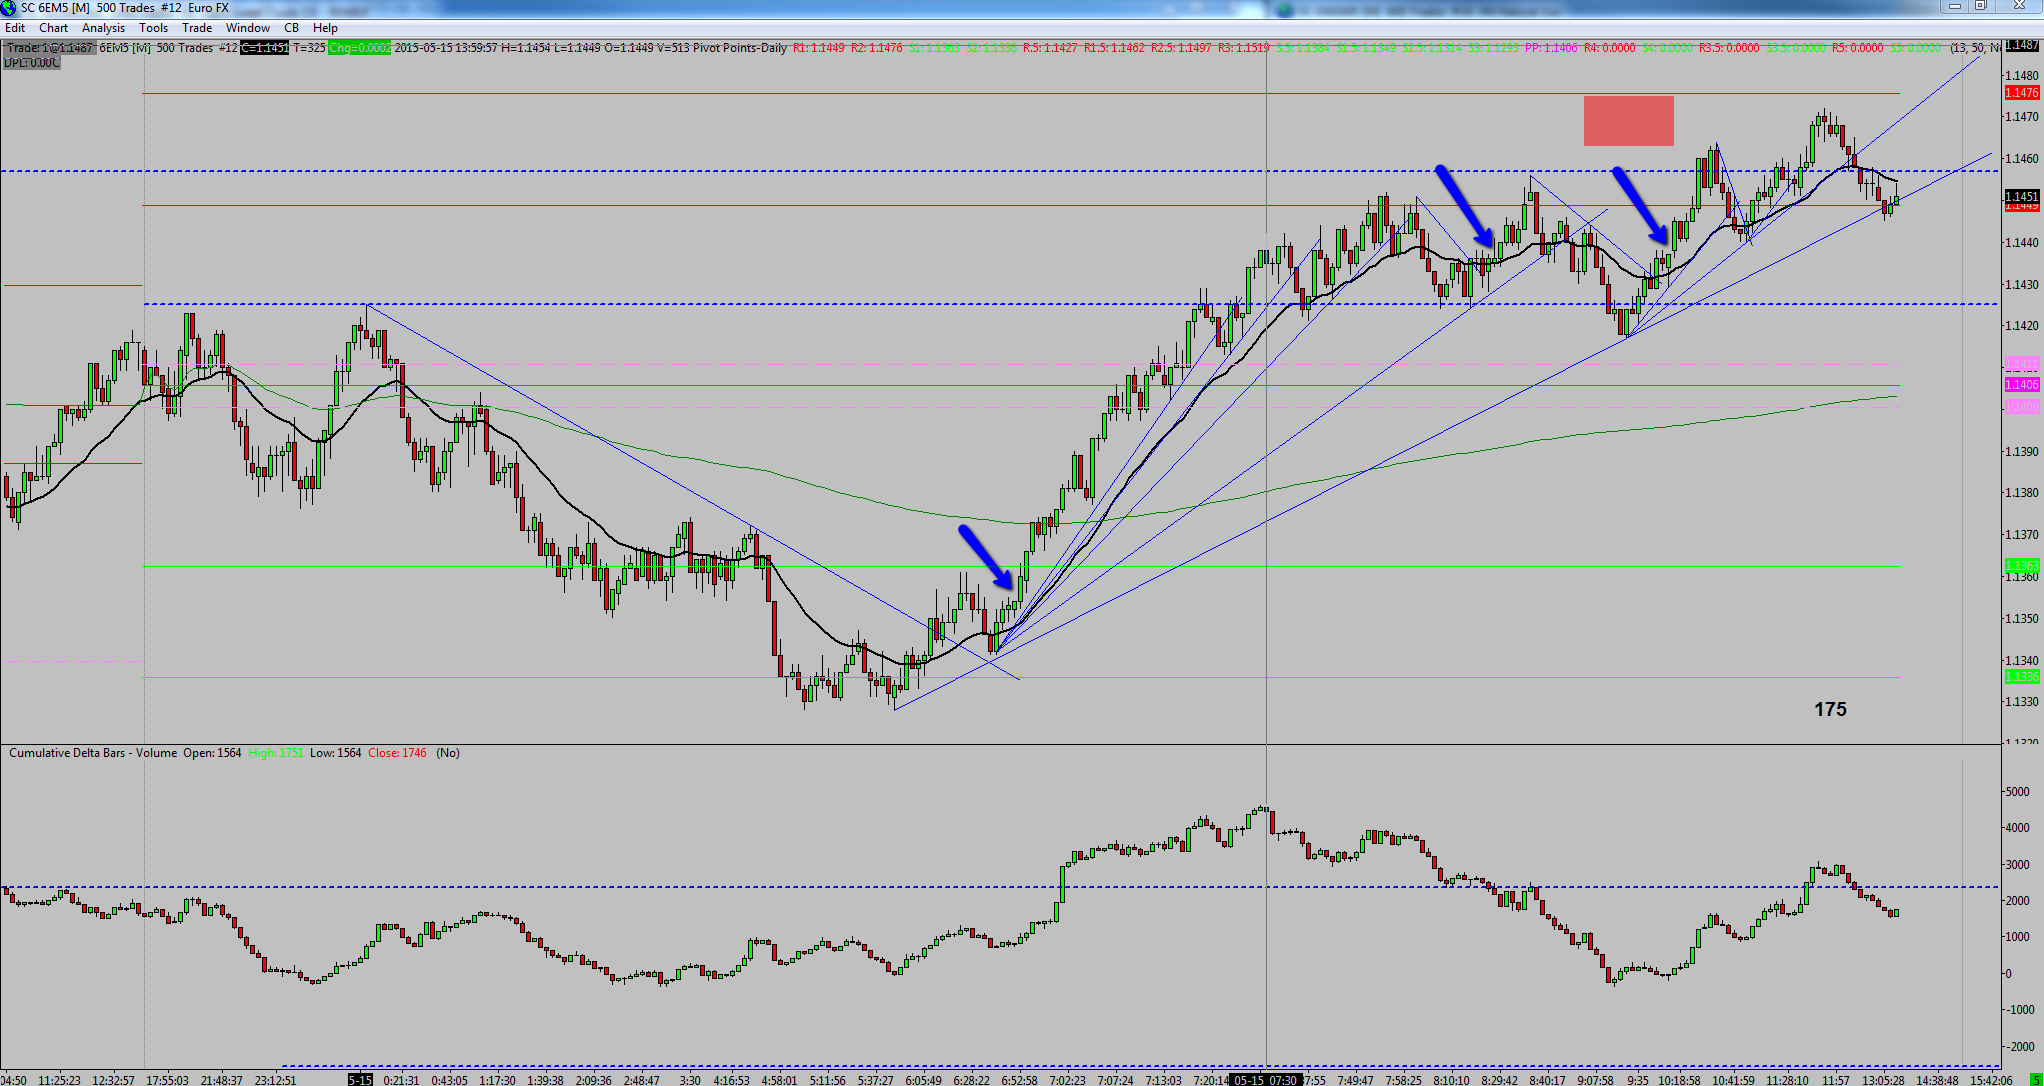This screenshot has width=2044, height=1086.
Task: Click the highlighted '5-15' date marker on the time axis
Action: tap(360, 1080)
